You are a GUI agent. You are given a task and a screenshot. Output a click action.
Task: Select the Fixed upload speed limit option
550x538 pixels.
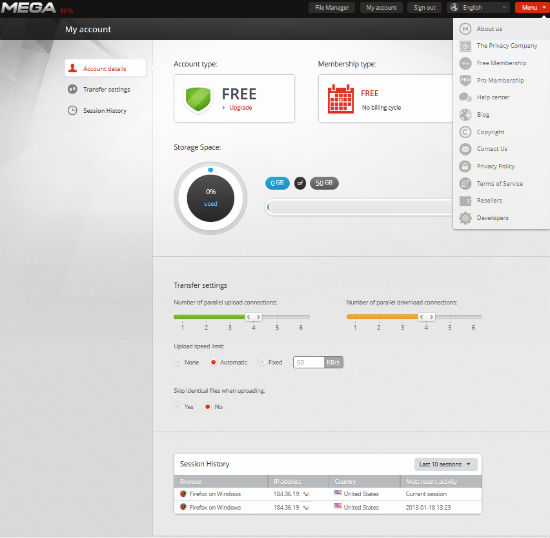pos(261,362)
